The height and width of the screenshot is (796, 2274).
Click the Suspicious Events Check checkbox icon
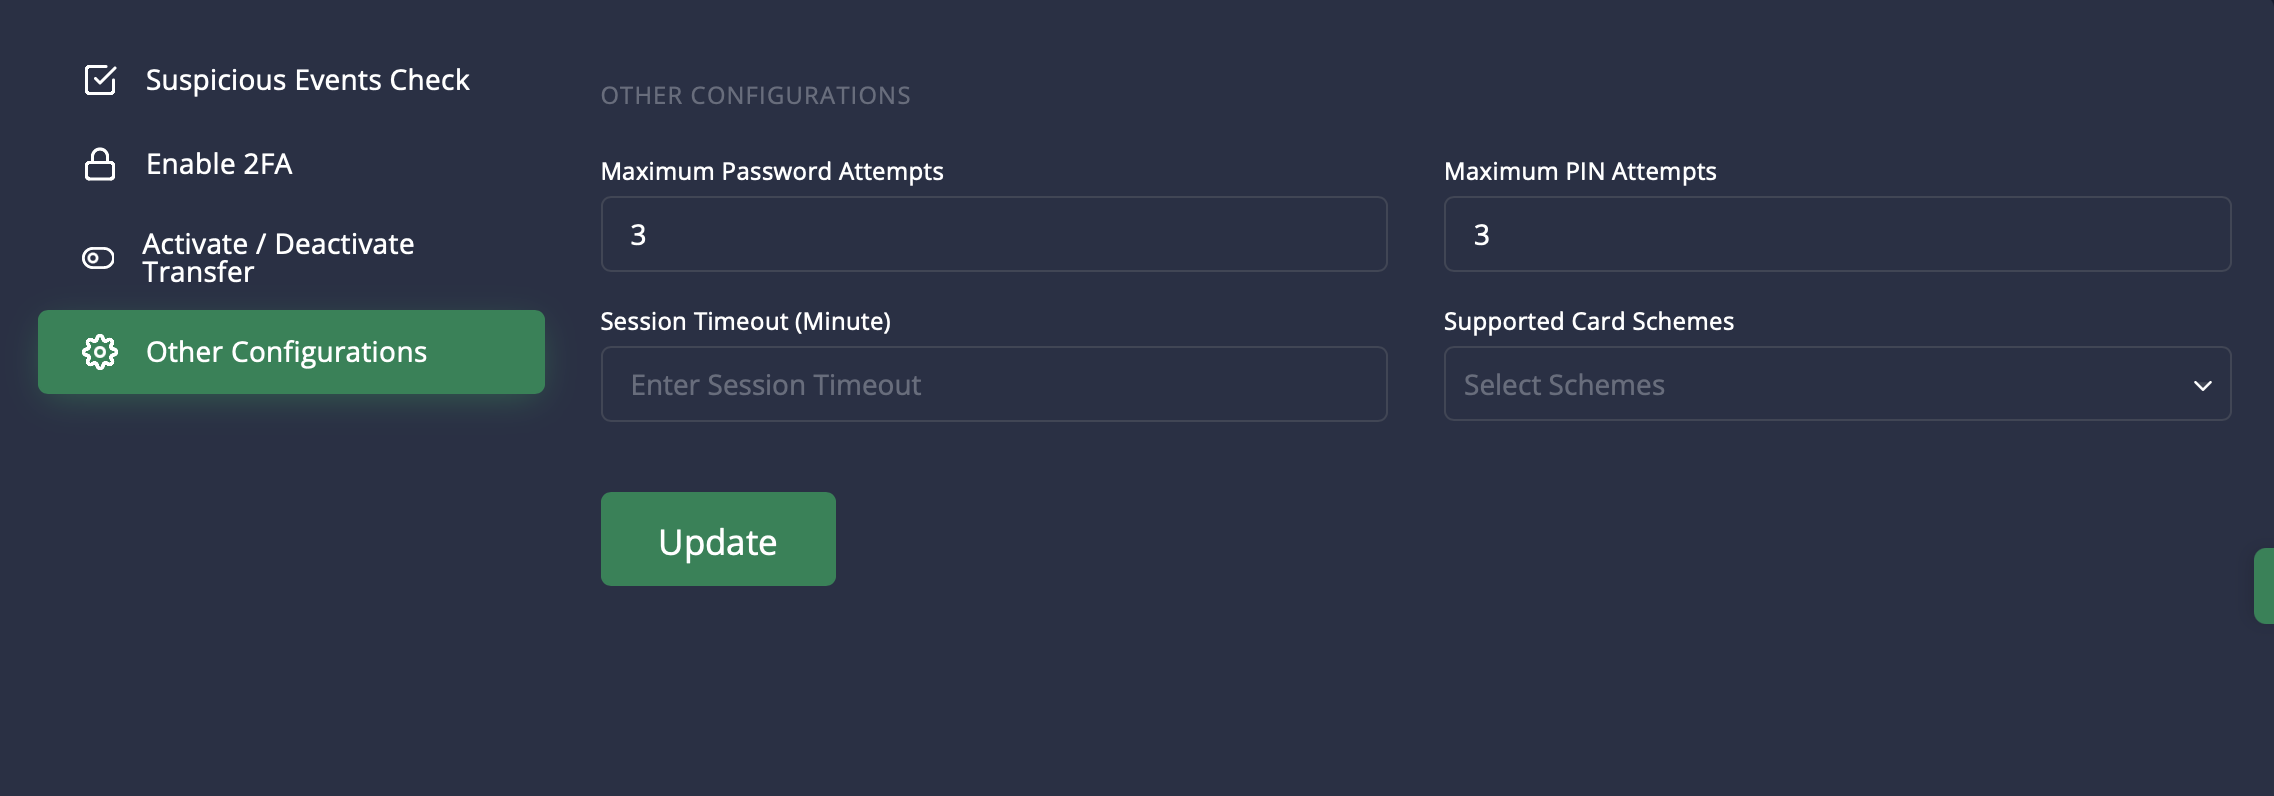(100, 80)
